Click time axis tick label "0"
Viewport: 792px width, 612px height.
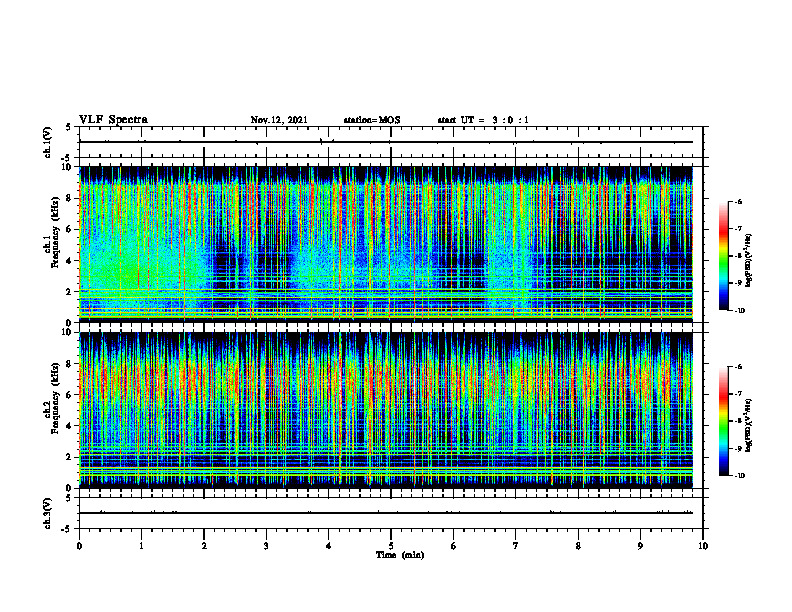tap(79, 546)
